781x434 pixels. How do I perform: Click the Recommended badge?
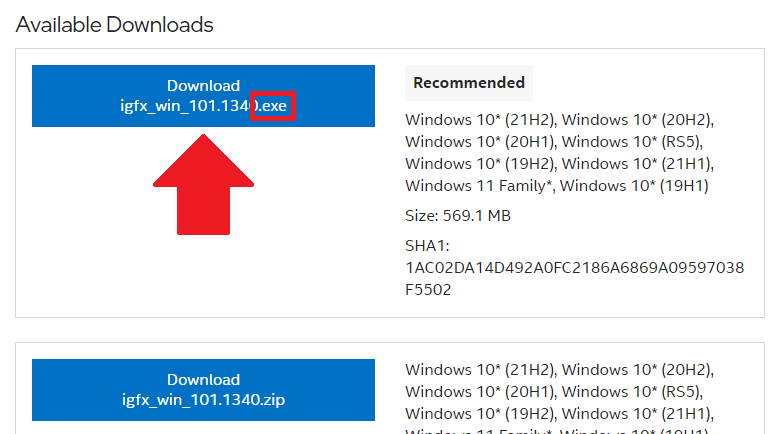pos(469,83)
